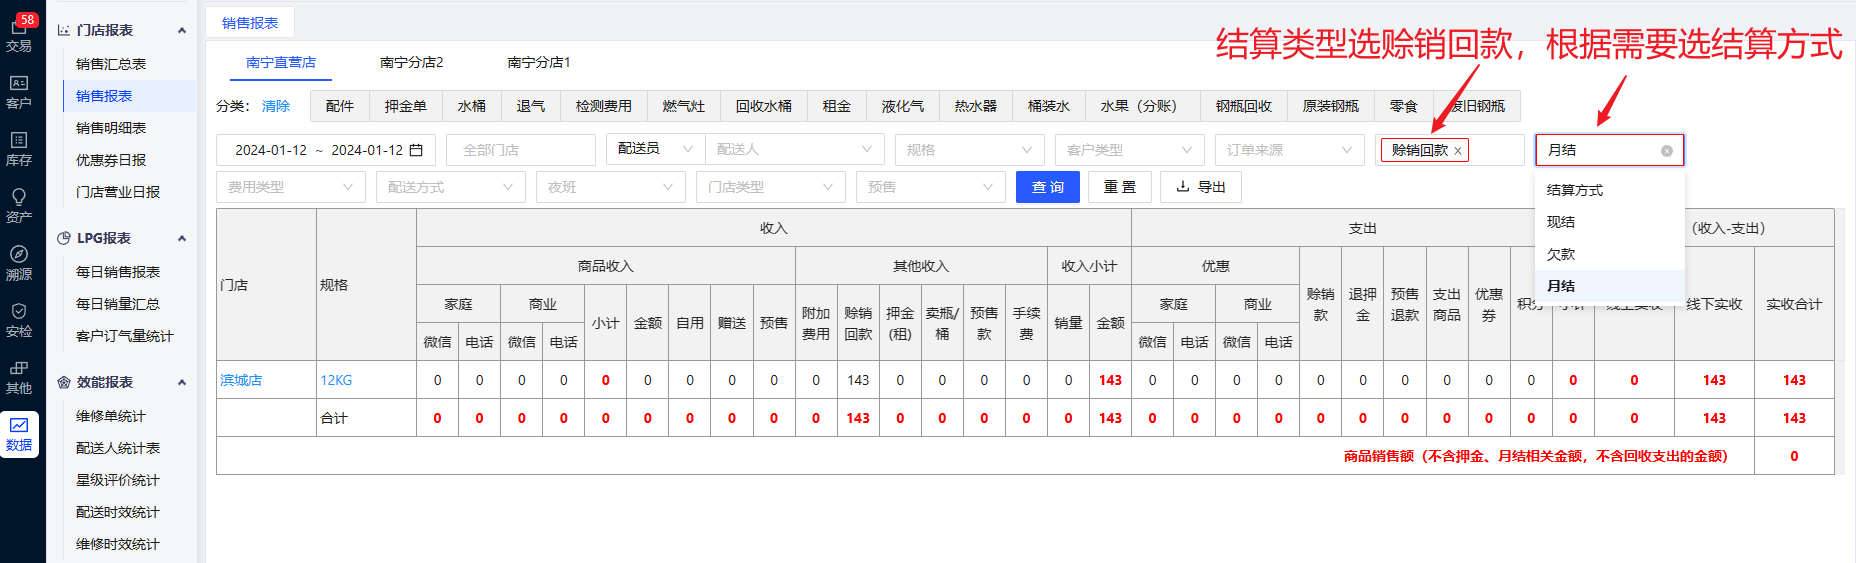This screenshot has height=563, width=1856.
Task: Switch to the 南宁分店1 tab
Action: click(538, 62)
